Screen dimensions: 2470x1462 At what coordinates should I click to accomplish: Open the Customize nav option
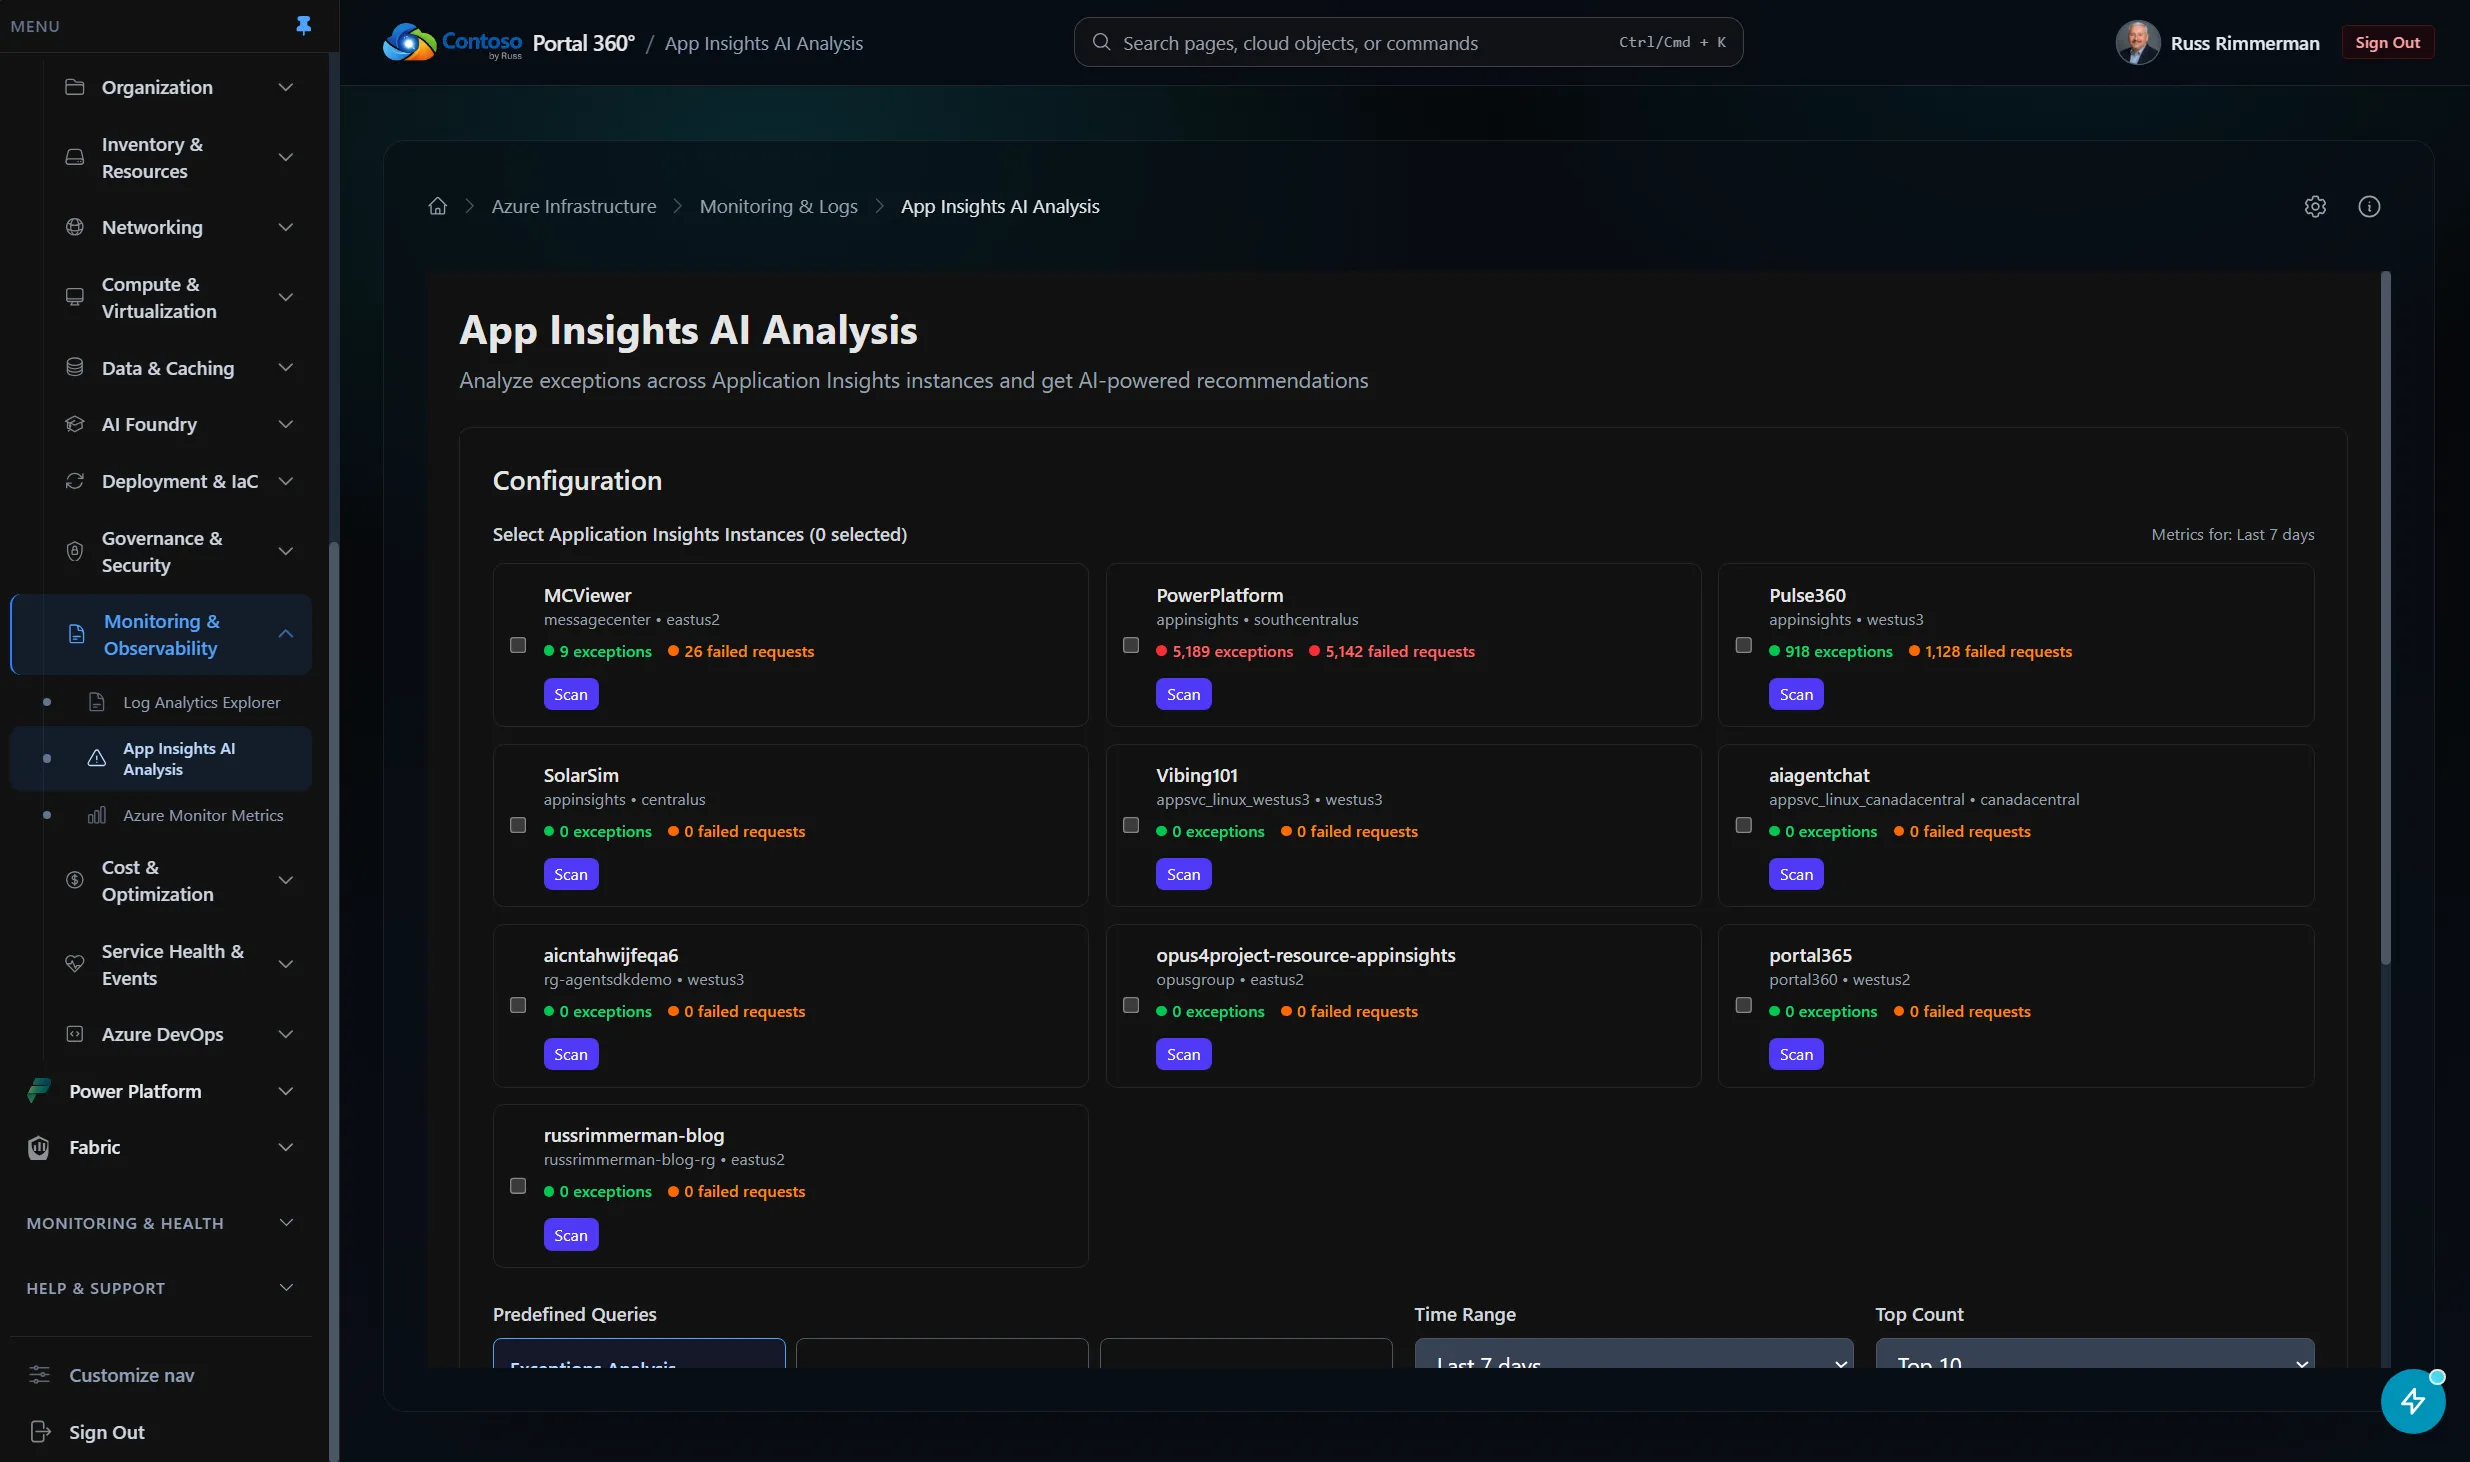pos(160,1375)
